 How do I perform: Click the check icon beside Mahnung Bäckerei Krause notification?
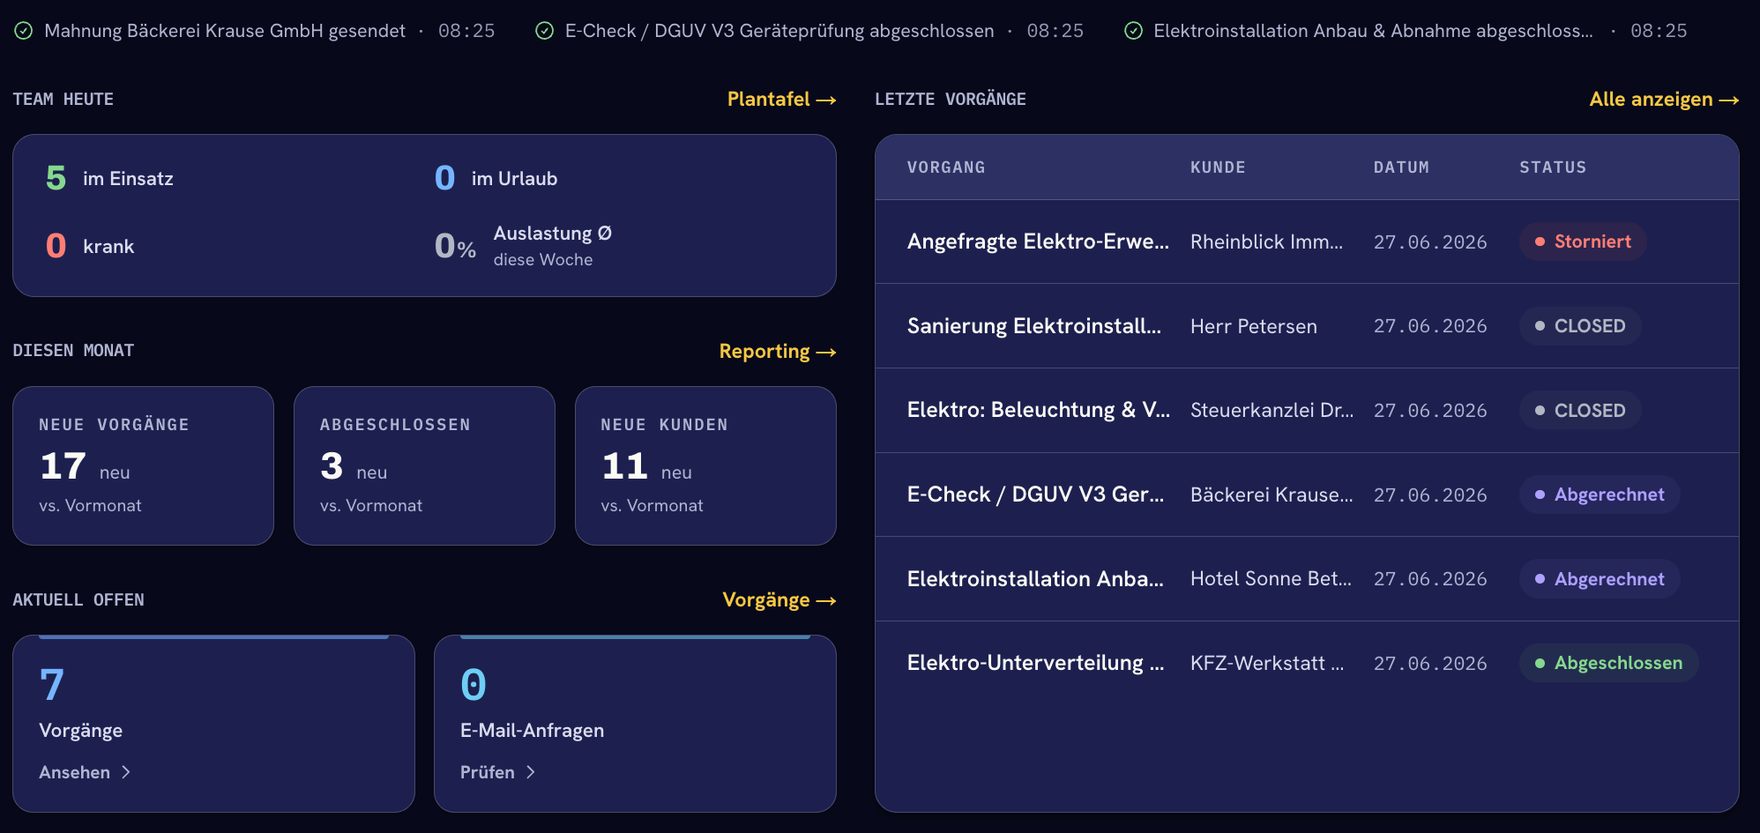click(23, 31)
